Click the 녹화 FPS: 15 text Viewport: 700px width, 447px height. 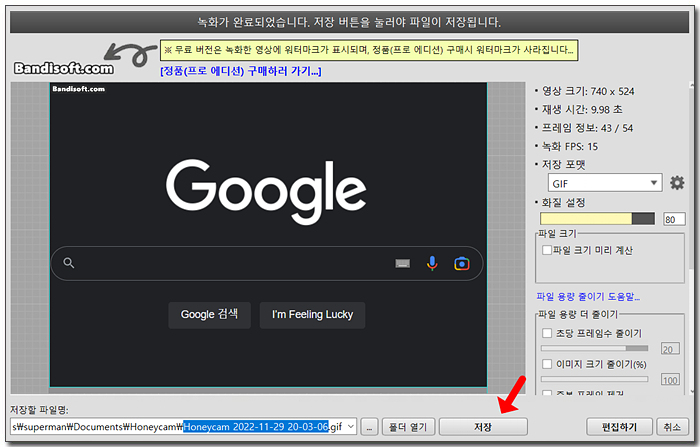tap(570, 146)
